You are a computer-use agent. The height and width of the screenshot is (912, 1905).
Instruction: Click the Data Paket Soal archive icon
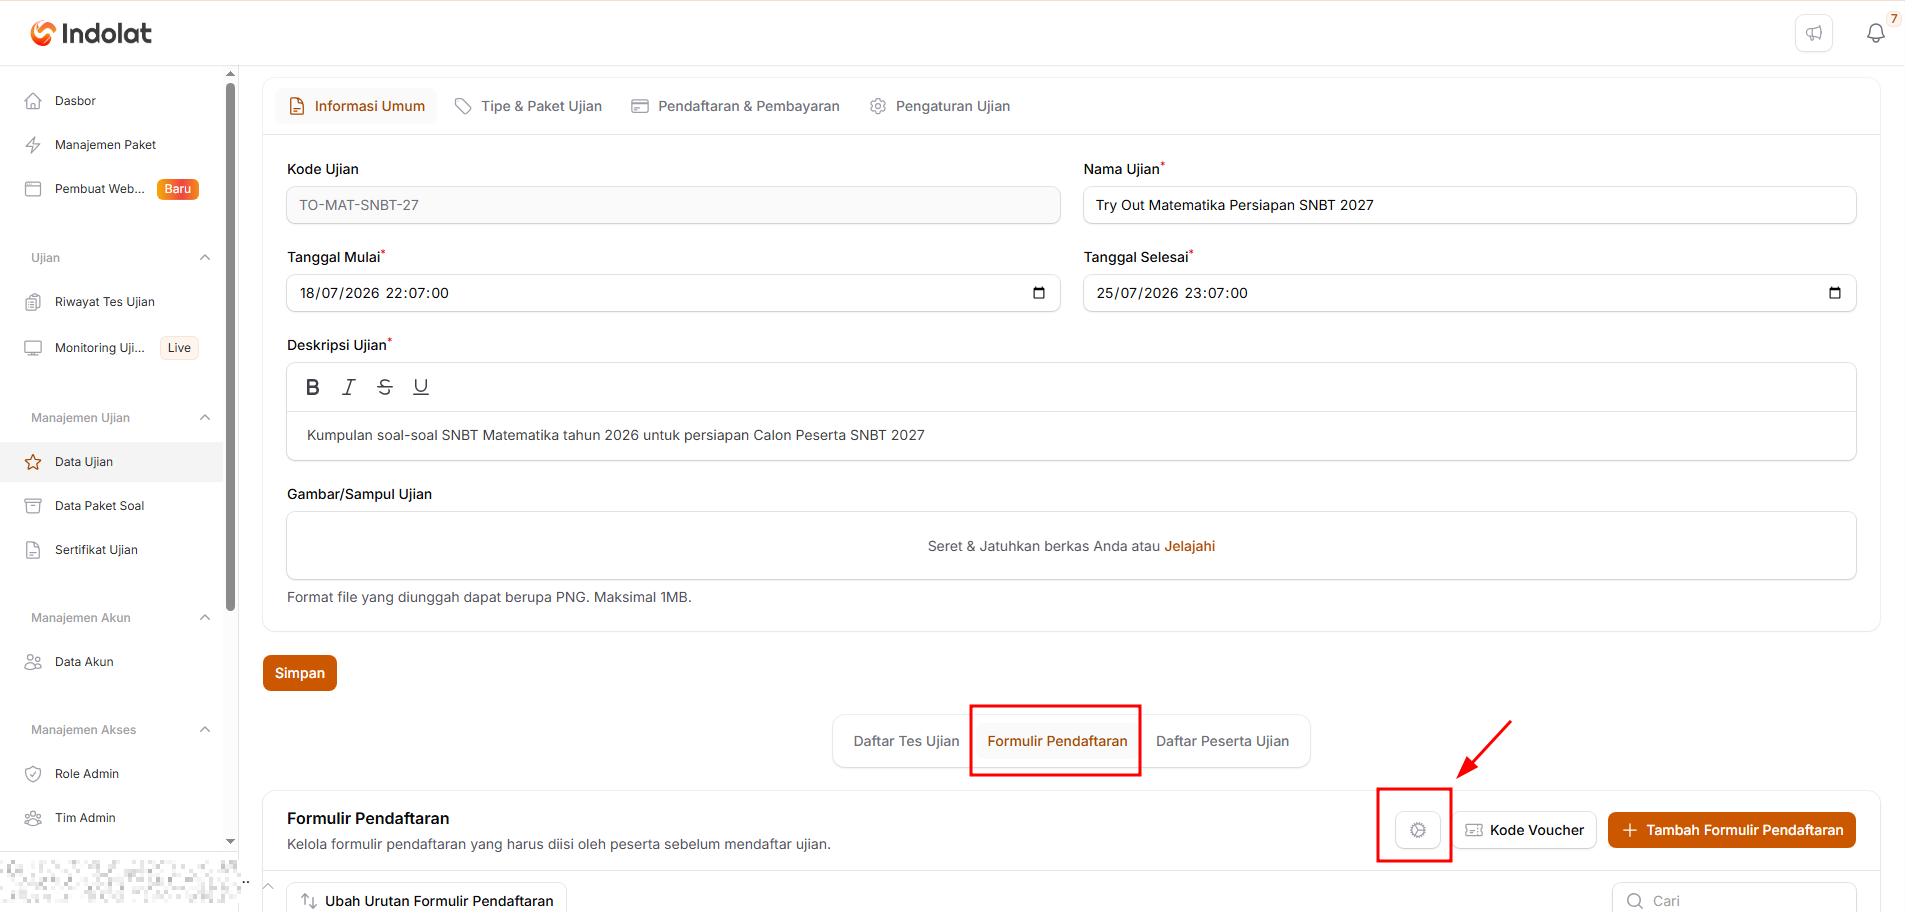click(33, 506)
